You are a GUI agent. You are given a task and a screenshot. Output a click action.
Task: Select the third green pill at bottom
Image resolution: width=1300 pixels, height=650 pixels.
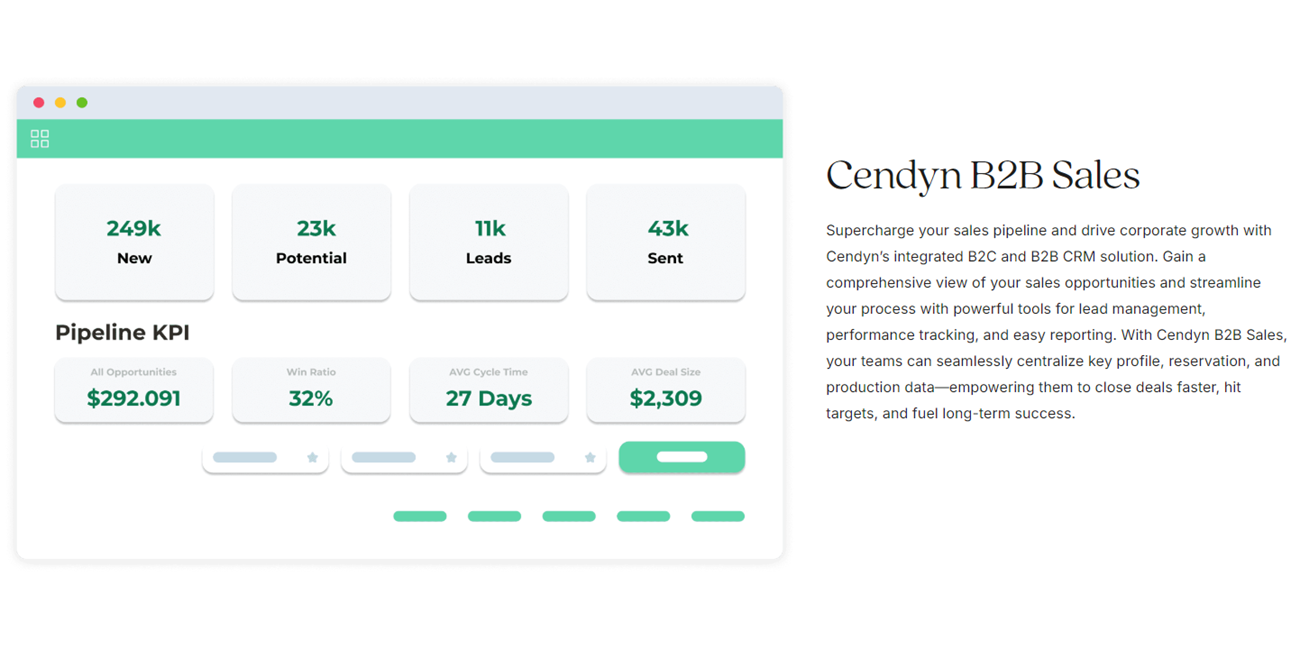569,517
